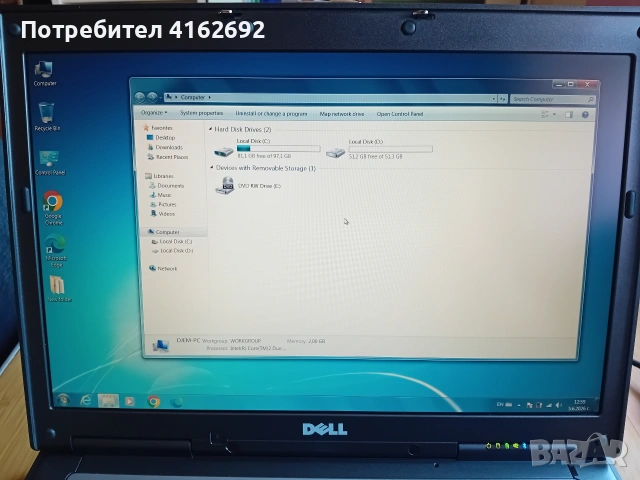Click the Windows Explorer taskbar button
The height and width of the screenshot is (480, 640).
point(108,401)
